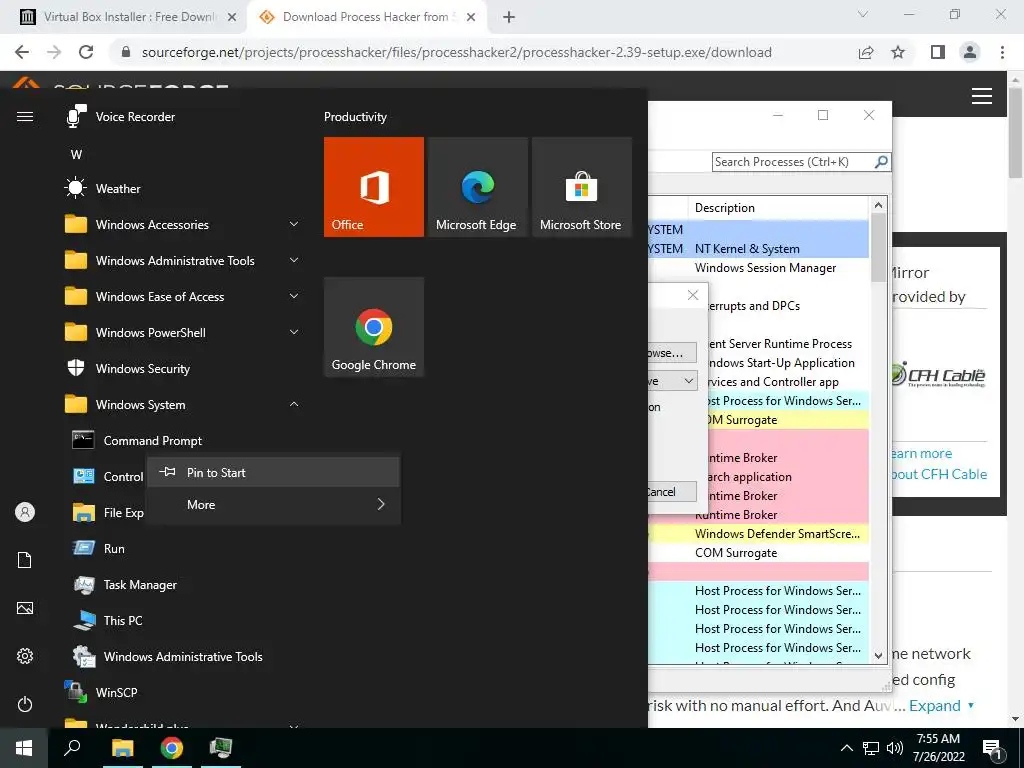
Task: Launch the Google Chrome tile
Action: coord(374,327)
